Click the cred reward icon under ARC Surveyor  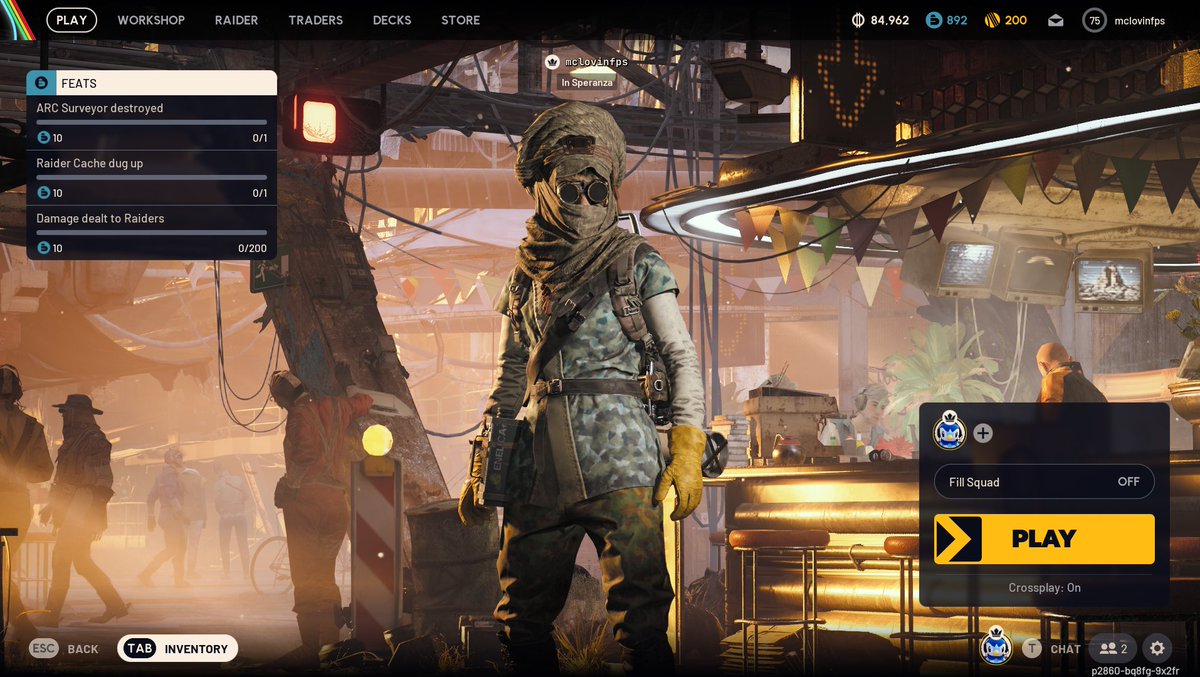click(x=43, y=138)
